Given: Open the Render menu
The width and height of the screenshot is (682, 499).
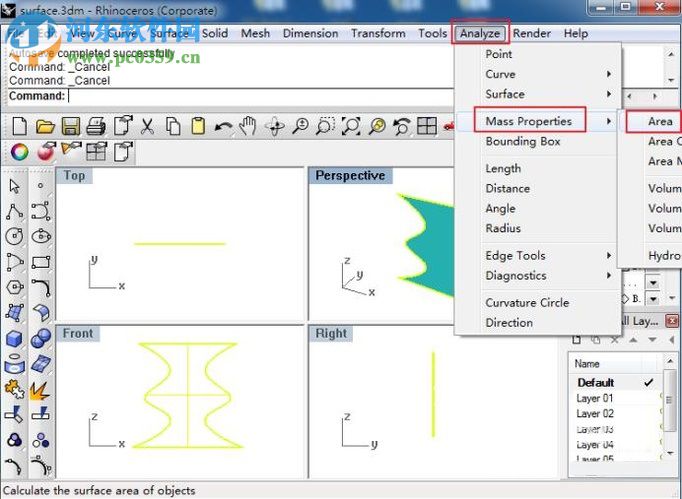Looking at the screenshot, I should (532, 33).
